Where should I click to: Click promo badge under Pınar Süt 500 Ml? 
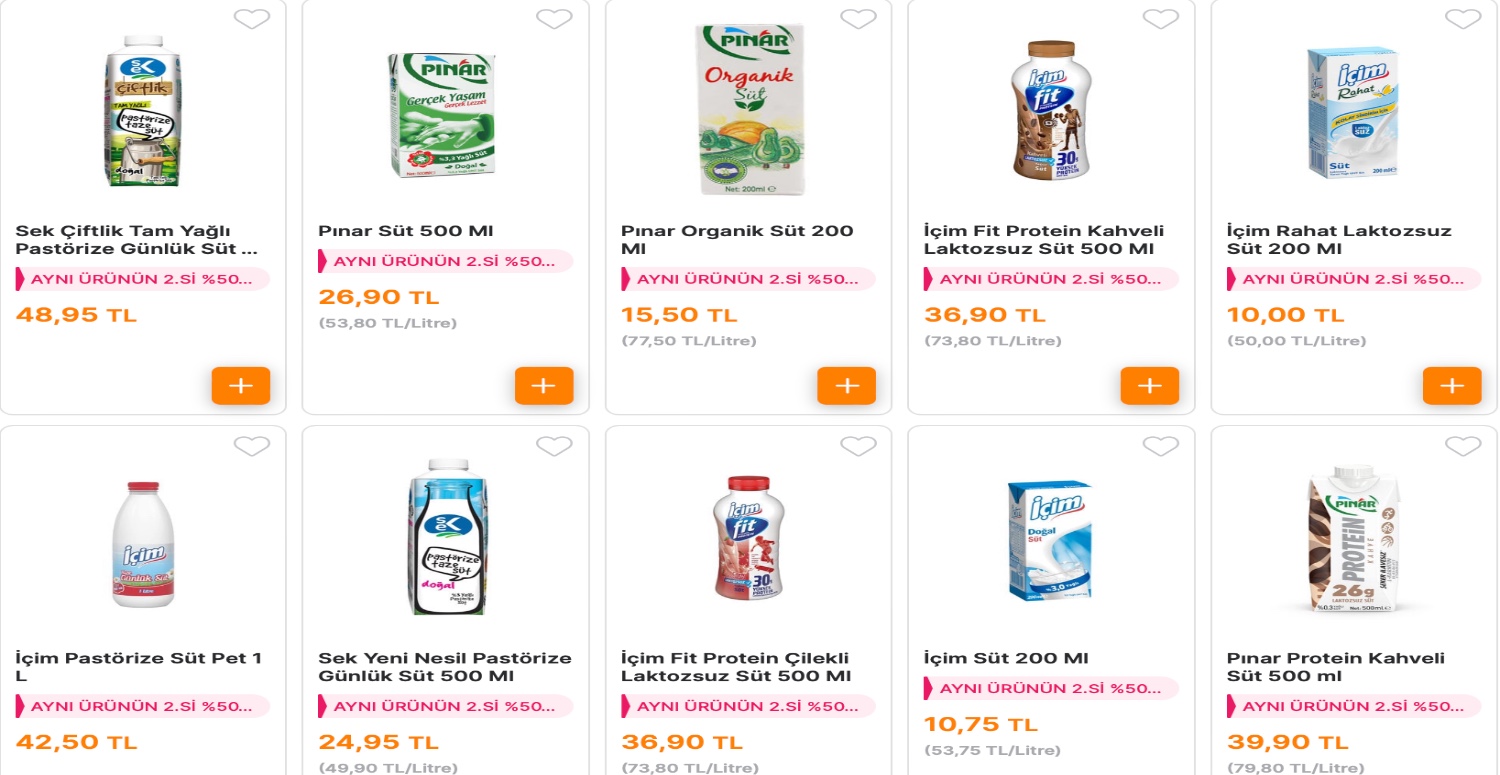tap(445, 261)
